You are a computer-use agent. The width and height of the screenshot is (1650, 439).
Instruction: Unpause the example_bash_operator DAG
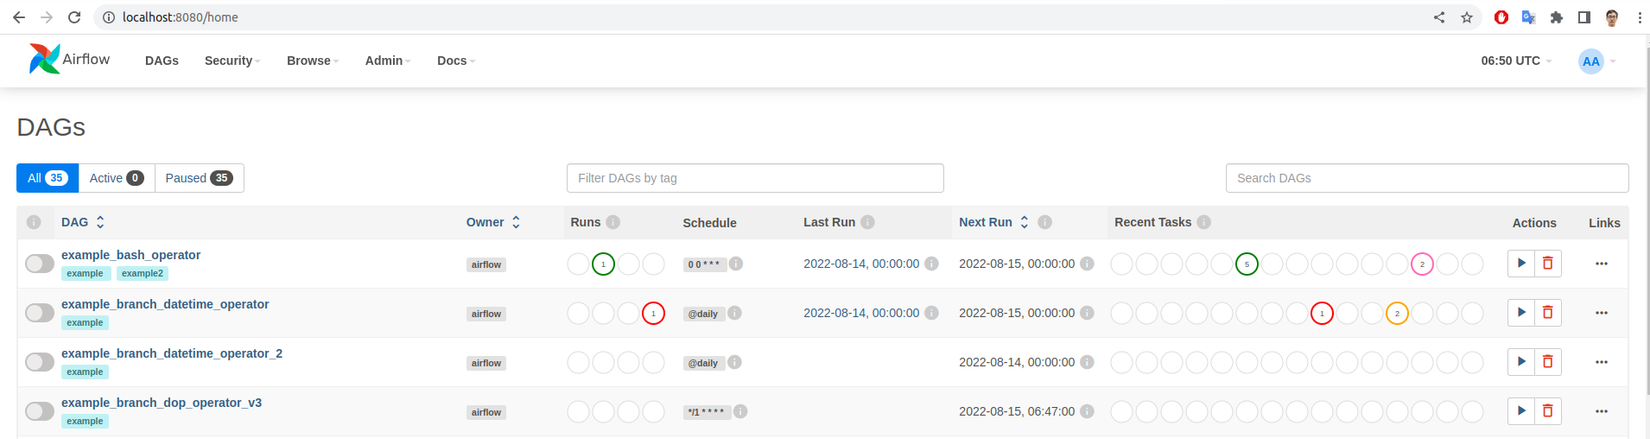tap(40, 263)
